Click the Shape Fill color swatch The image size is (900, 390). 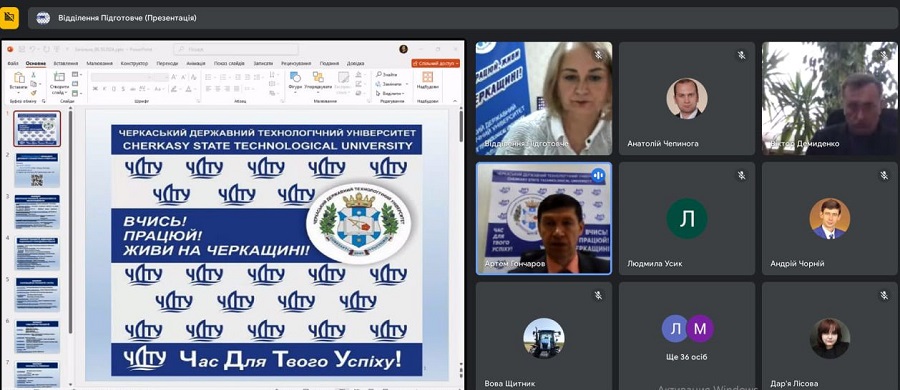[x=358, y=75]
